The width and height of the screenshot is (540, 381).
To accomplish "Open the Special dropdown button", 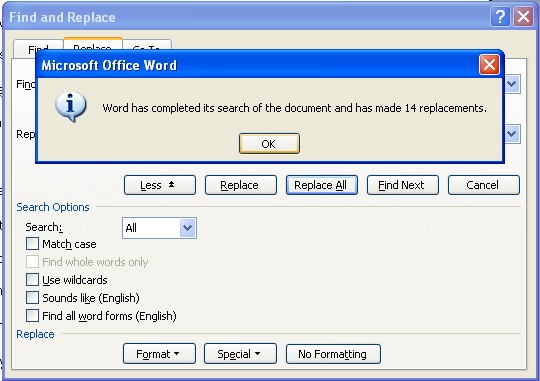I will point(240,353).
